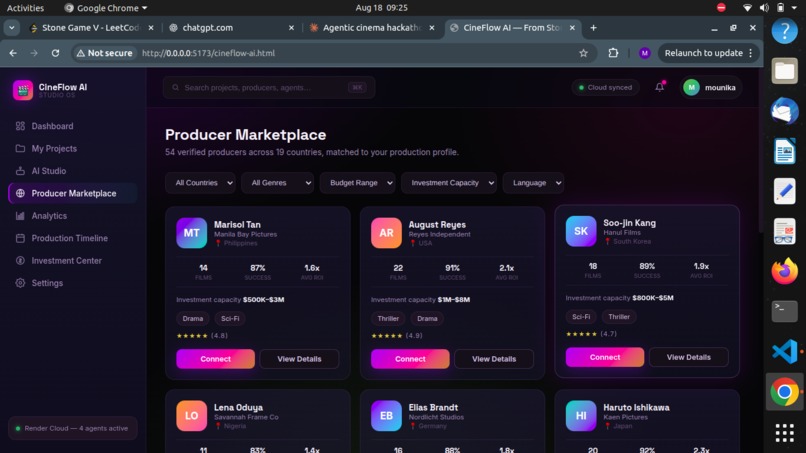Viewport: 806px width, 453px height.
Task: Open Dashboard from the sidebar
Action: (72, 126)
